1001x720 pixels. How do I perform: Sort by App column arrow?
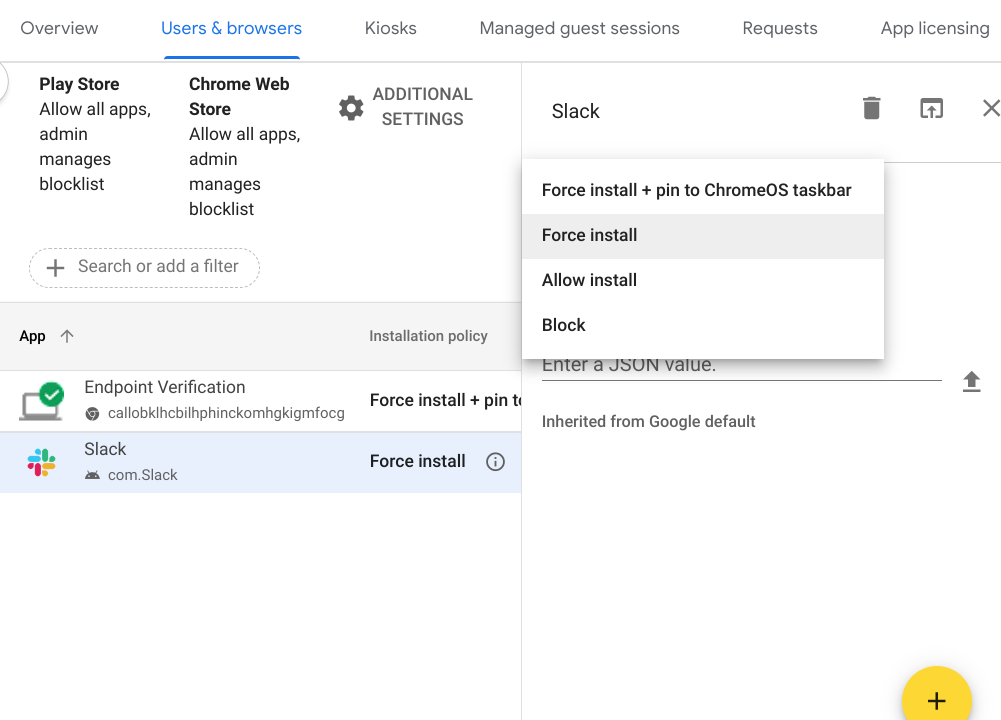[x=67, y=336]
